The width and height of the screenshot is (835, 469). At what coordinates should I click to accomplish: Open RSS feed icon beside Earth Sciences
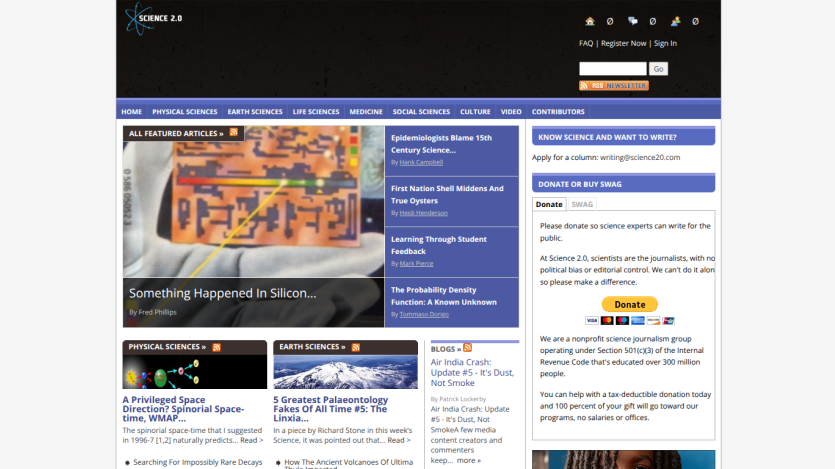click(356, 347)
